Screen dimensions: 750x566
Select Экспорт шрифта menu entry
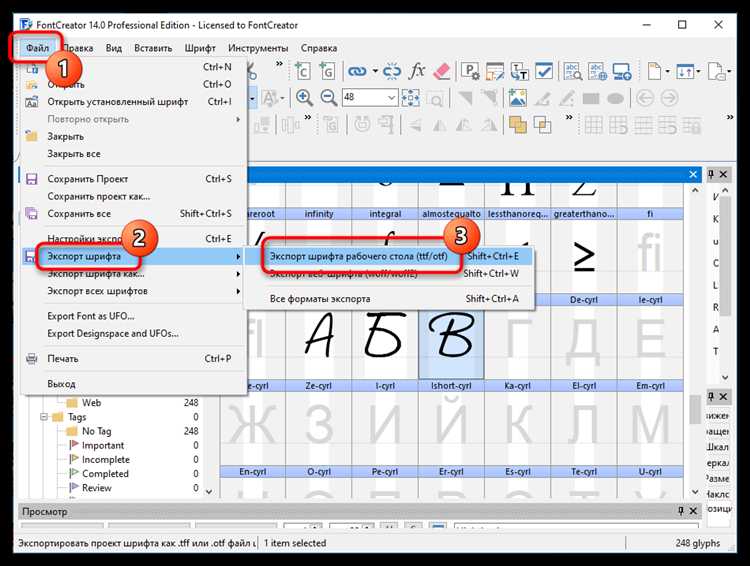133,257
